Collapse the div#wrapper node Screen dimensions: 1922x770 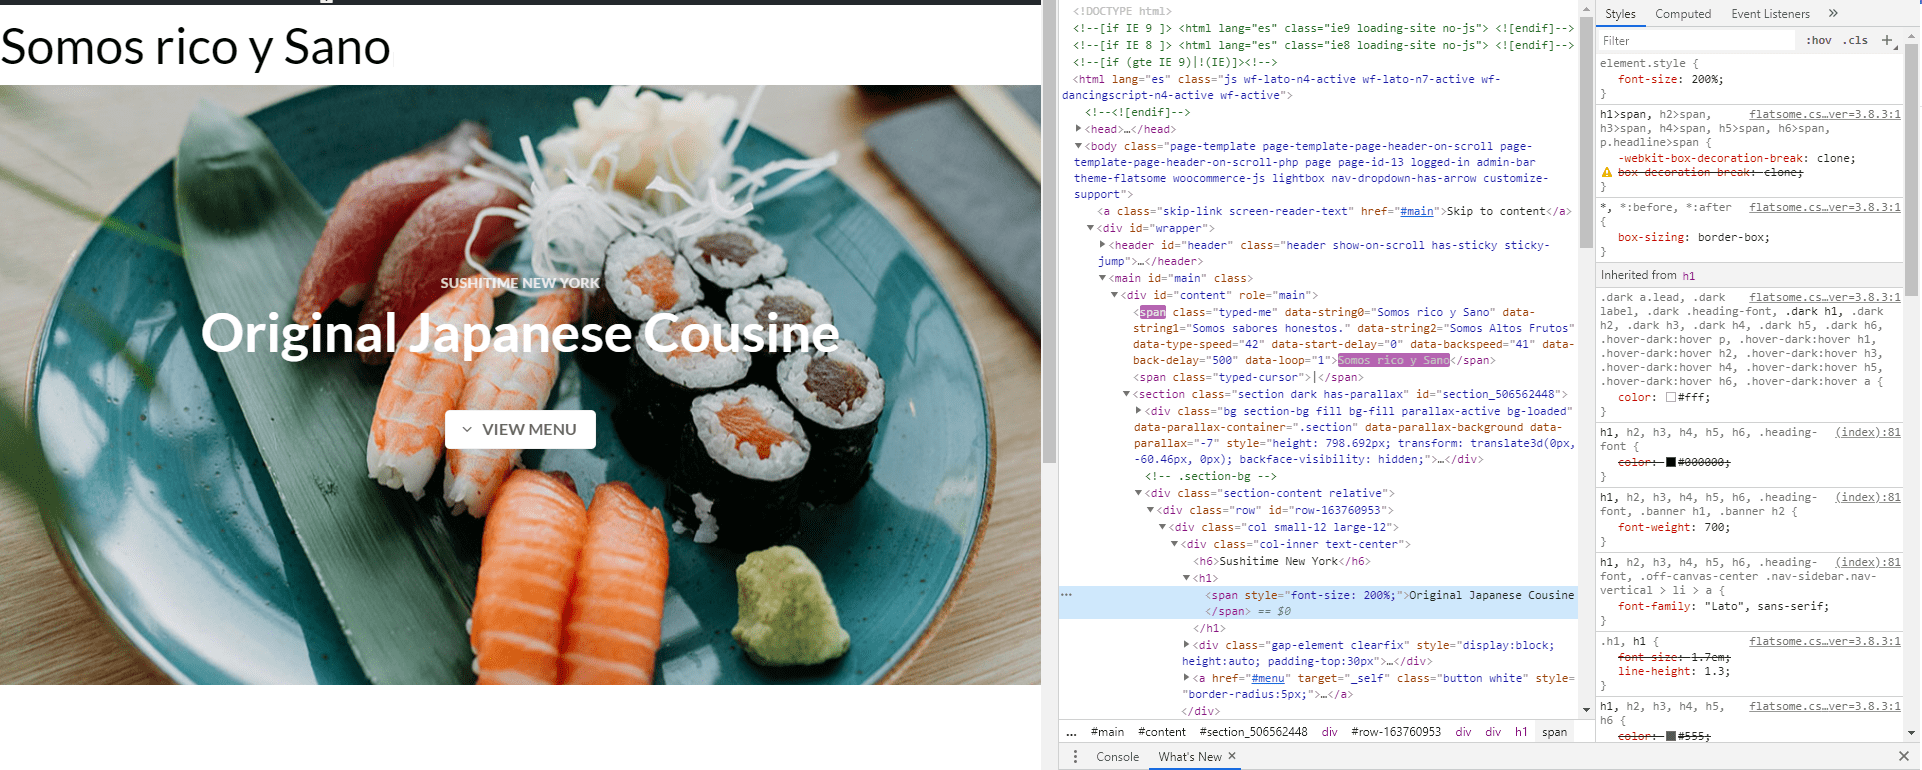1090,228
